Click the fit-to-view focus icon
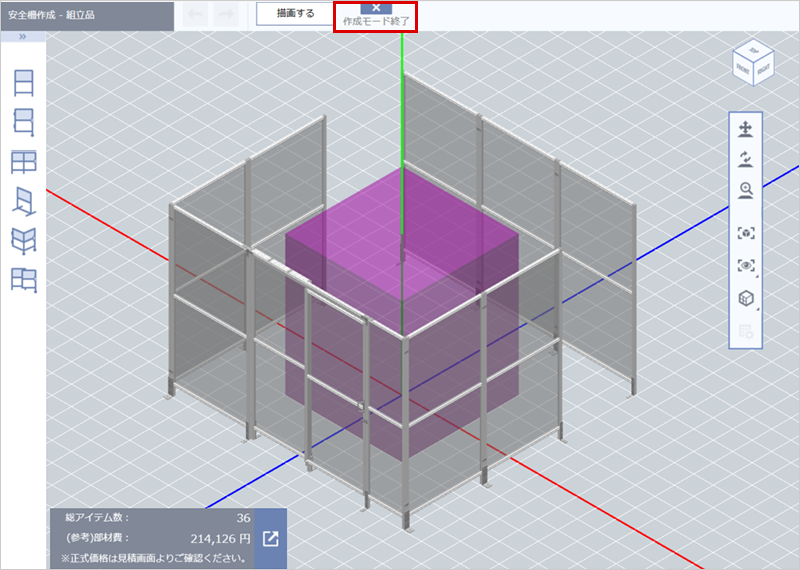This screenshot has height=570, width=800. pos(745,232)
